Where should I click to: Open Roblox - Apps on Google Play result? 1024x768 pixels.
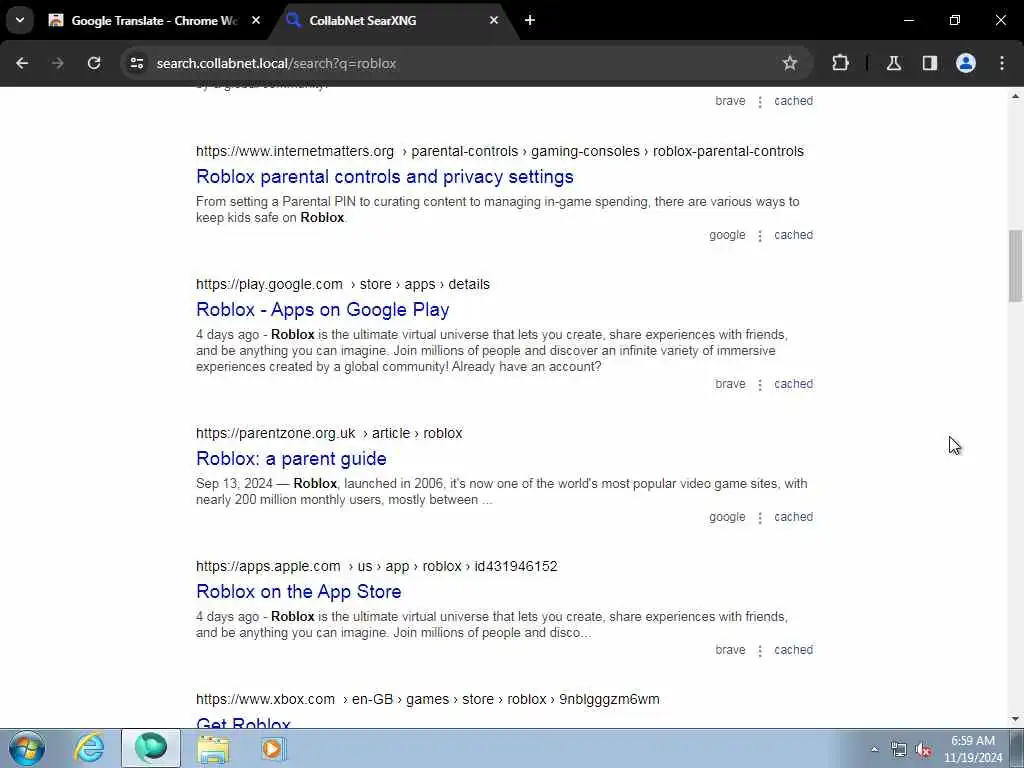click(323, 310)
